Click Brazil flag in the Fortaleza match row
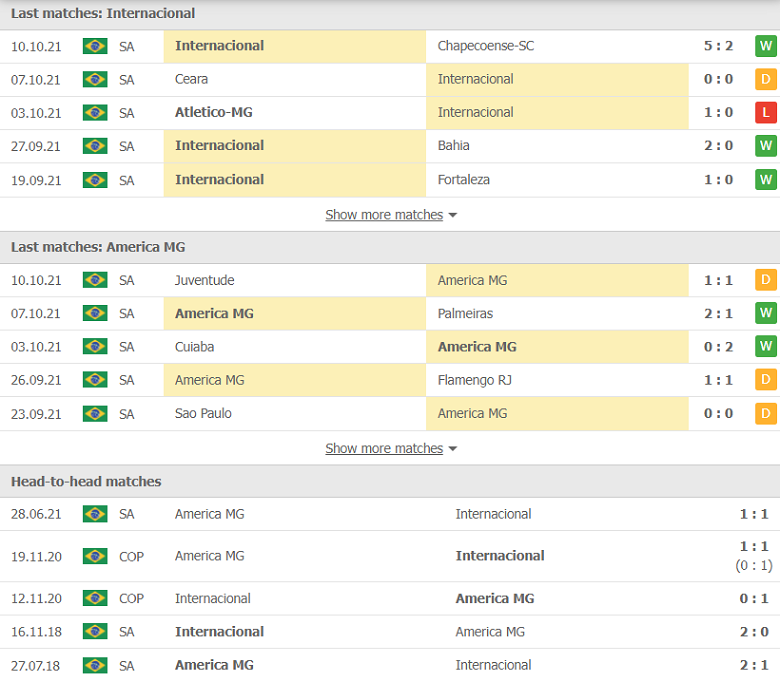Image resolution: width=780 pixels, height=682 pixels. tap(95, 180)
